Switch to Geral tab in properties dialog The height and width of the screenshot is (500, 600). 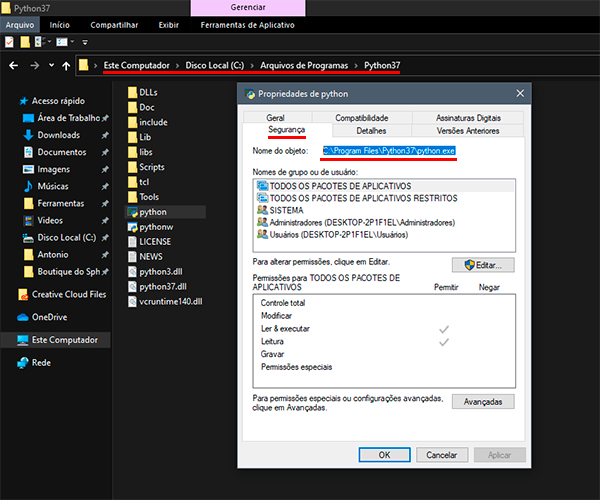276,118
